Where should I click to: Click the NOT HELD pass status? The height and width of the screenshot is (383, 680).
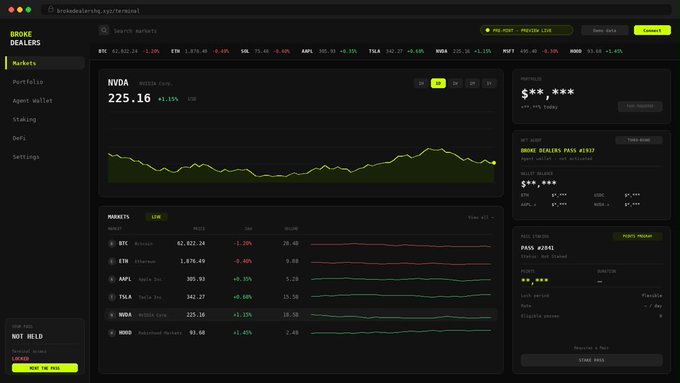27,337
